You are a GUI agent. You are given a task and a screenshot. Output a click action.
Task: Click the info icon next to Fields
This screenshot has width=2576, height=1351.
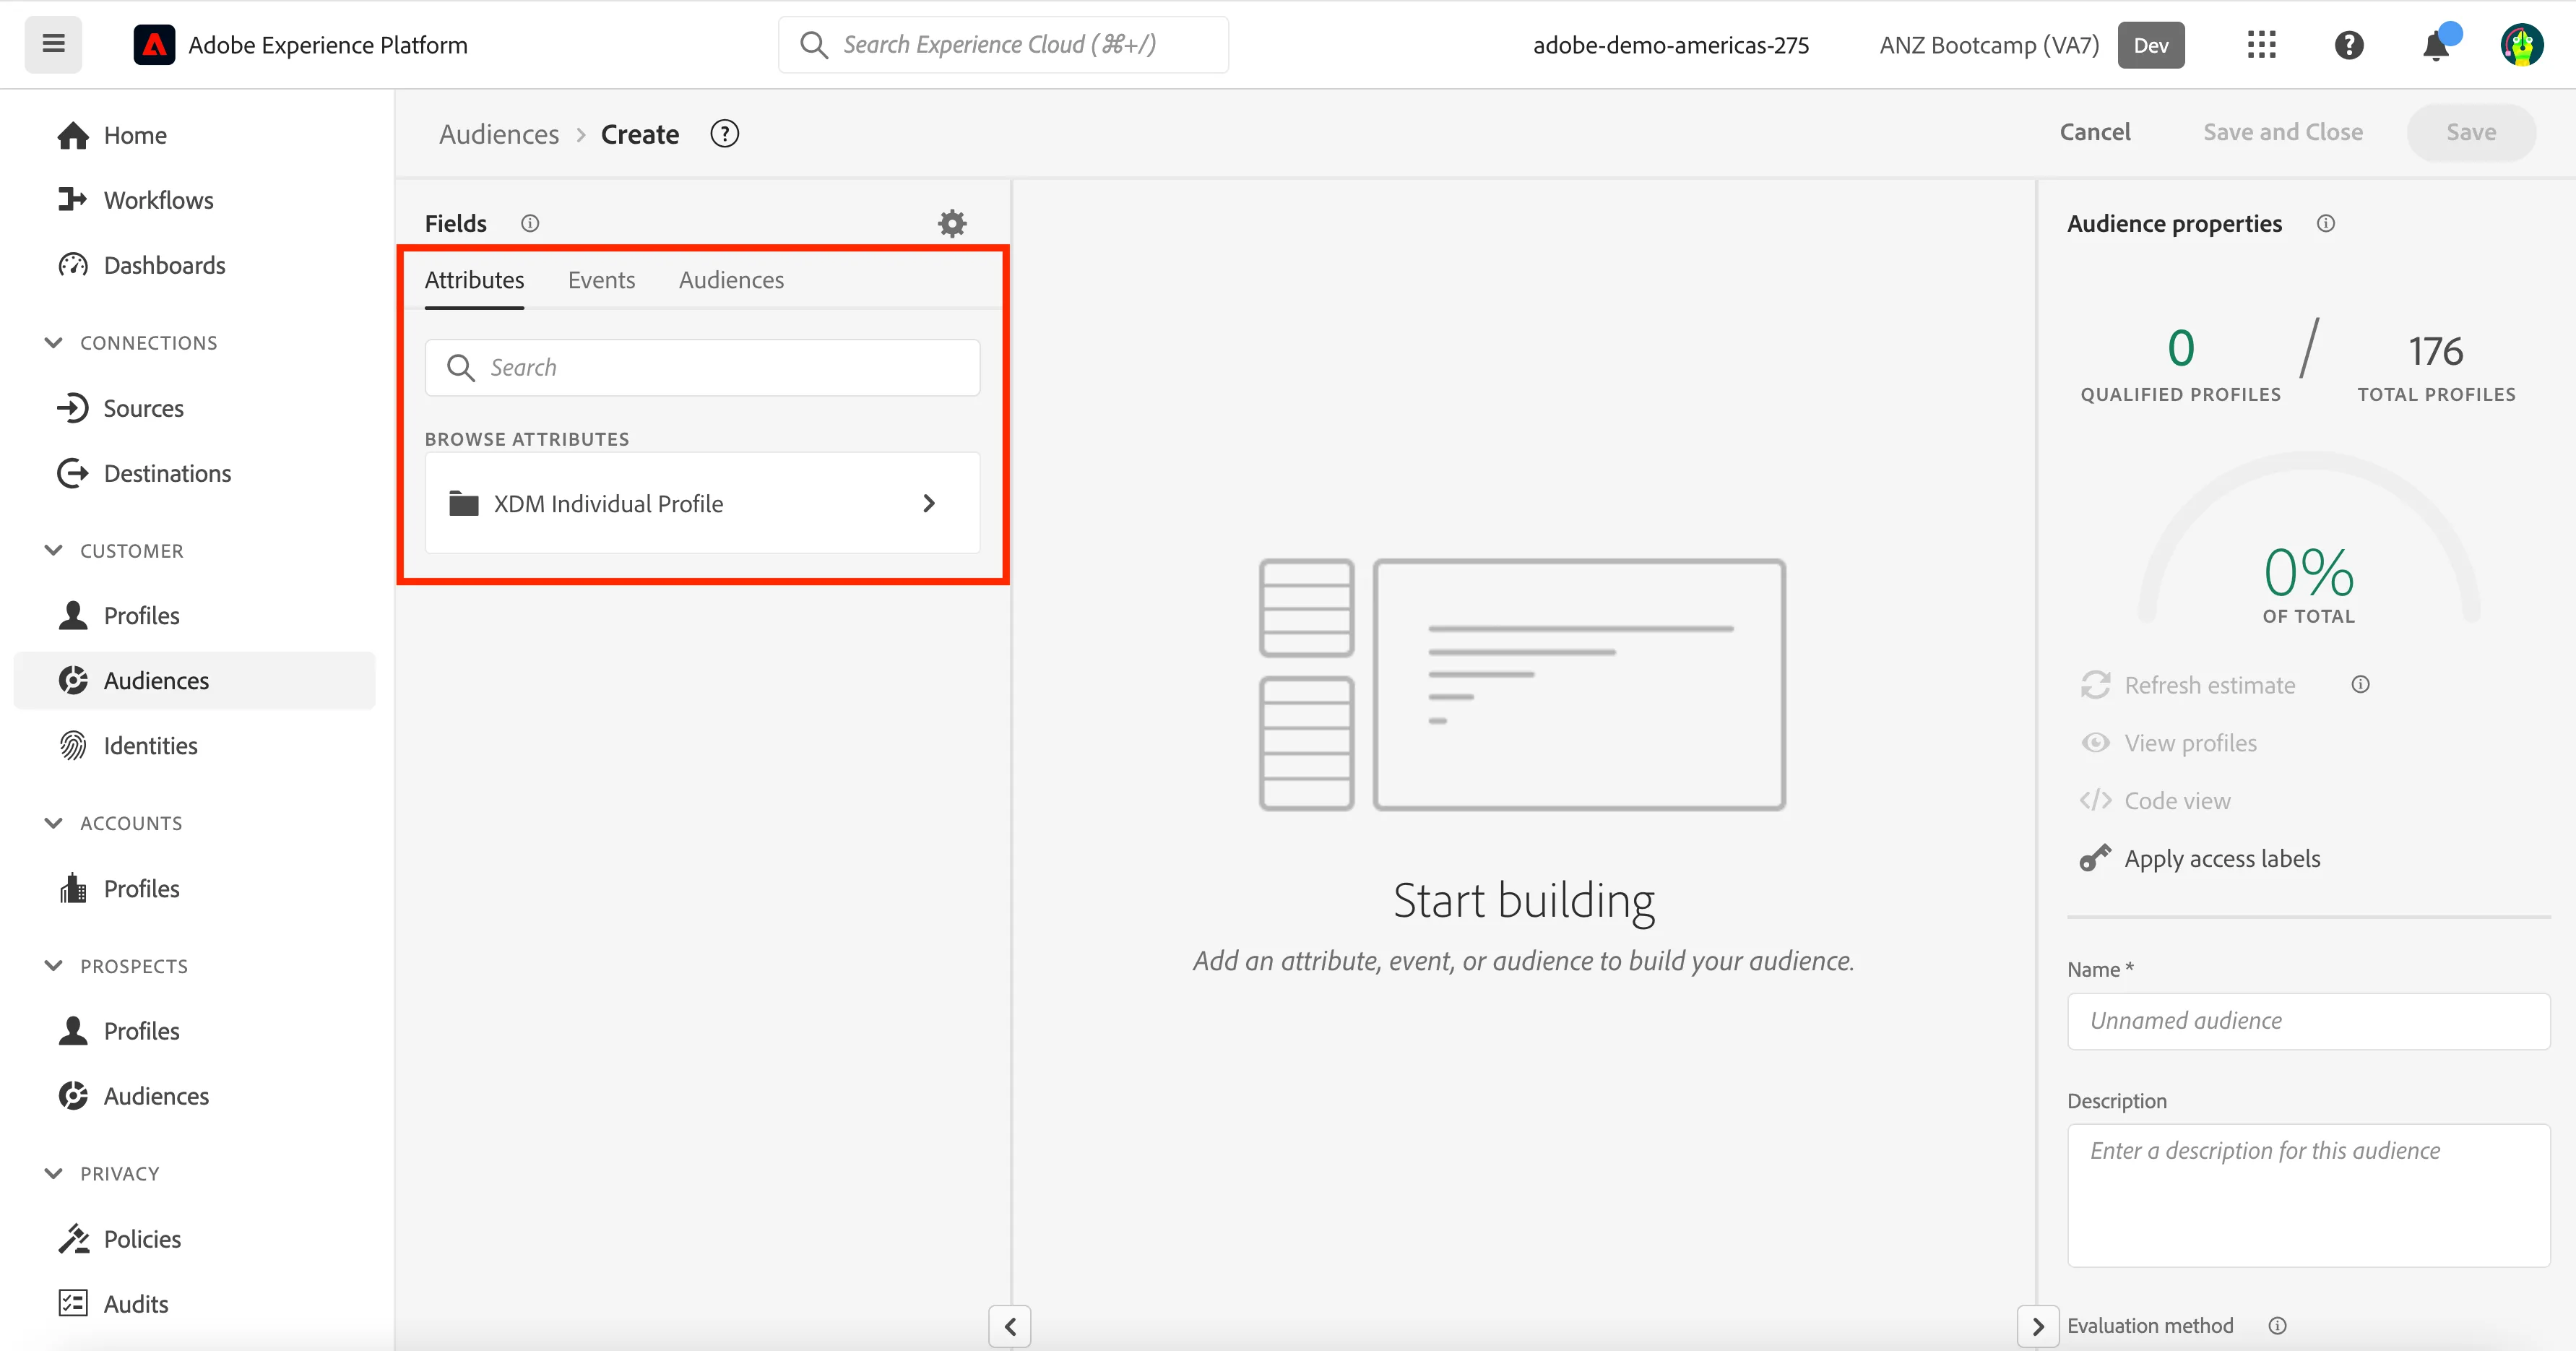pyautogui.click(x=530, y=223)
